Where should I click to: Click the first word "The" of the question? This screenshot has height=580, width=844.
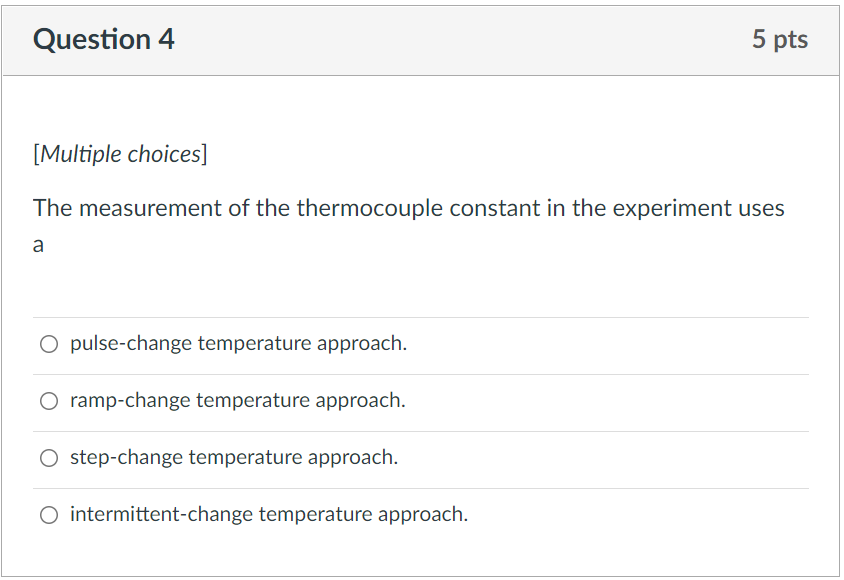53,208
